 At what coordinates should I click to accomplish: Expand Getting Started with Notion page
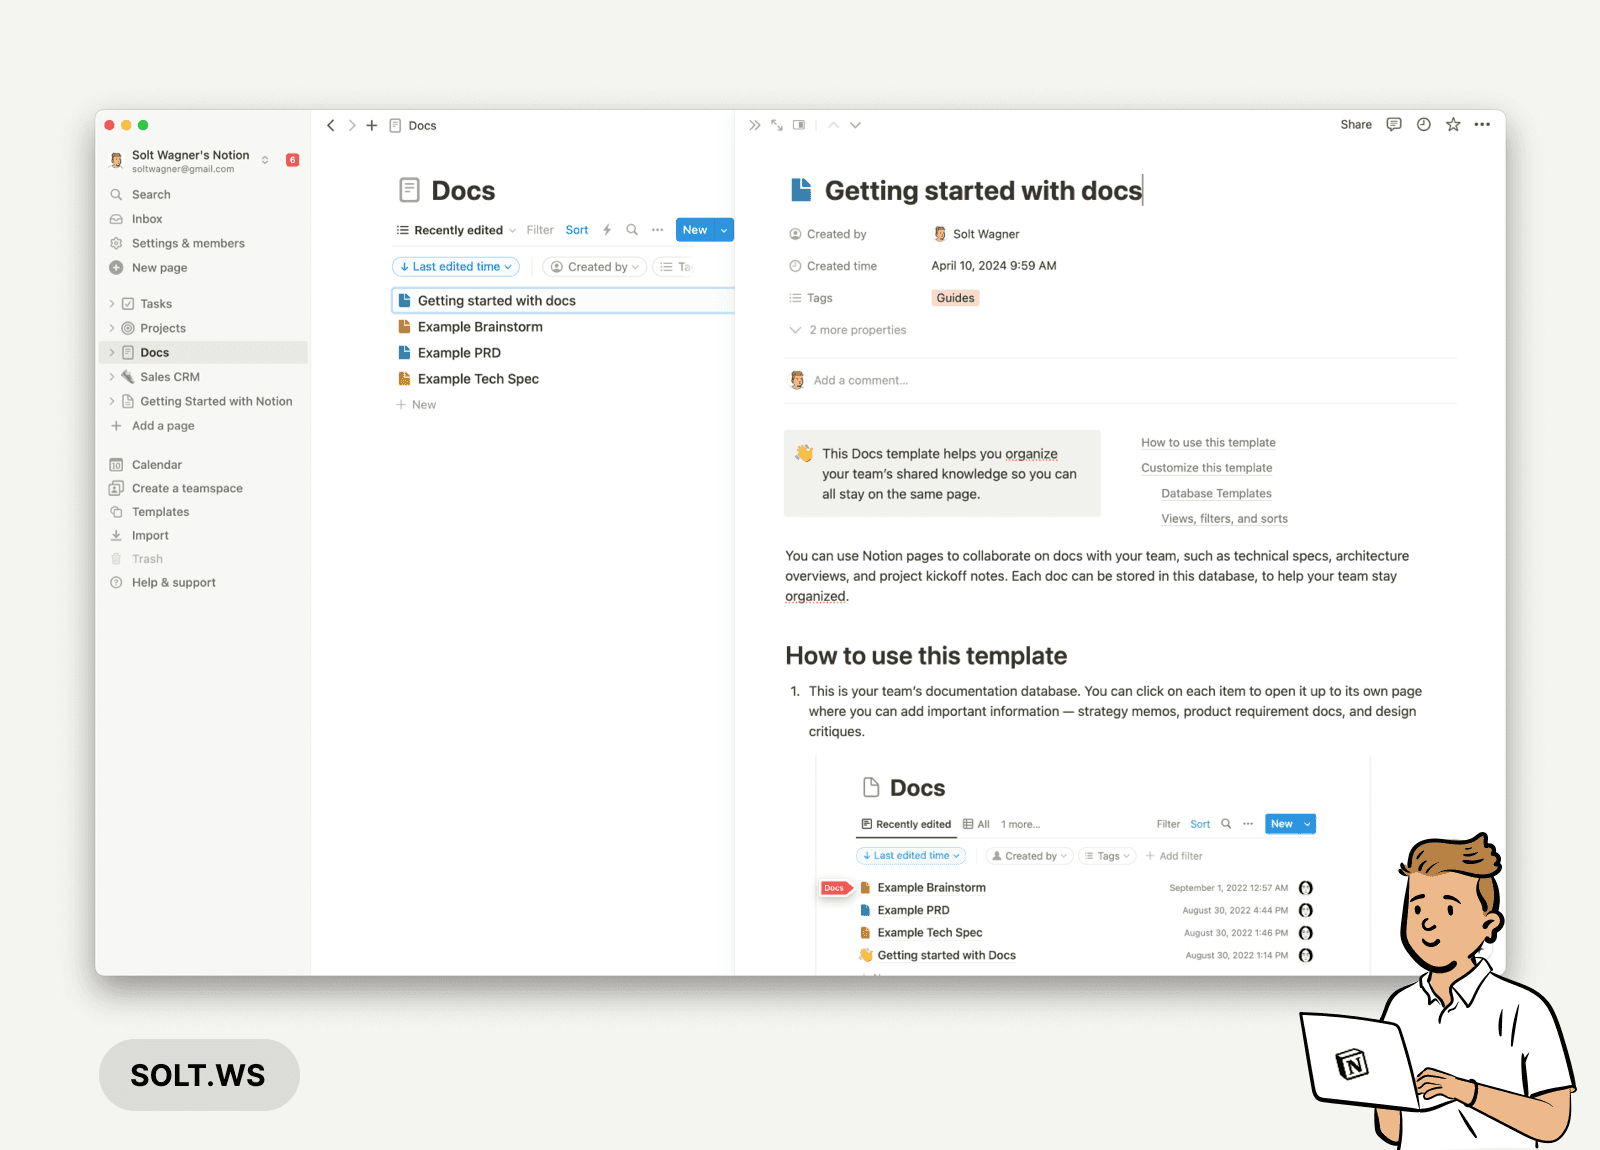click(111, 401)
